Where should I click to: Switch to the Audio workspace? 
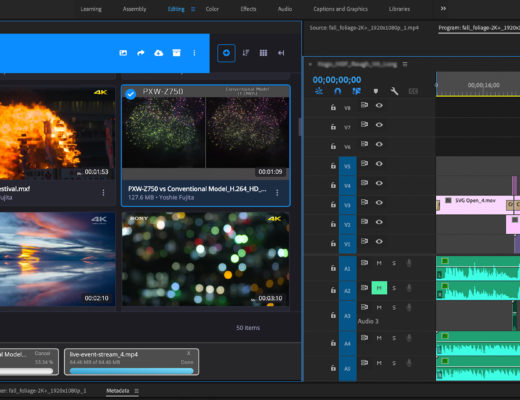click(x=285, y=9)
